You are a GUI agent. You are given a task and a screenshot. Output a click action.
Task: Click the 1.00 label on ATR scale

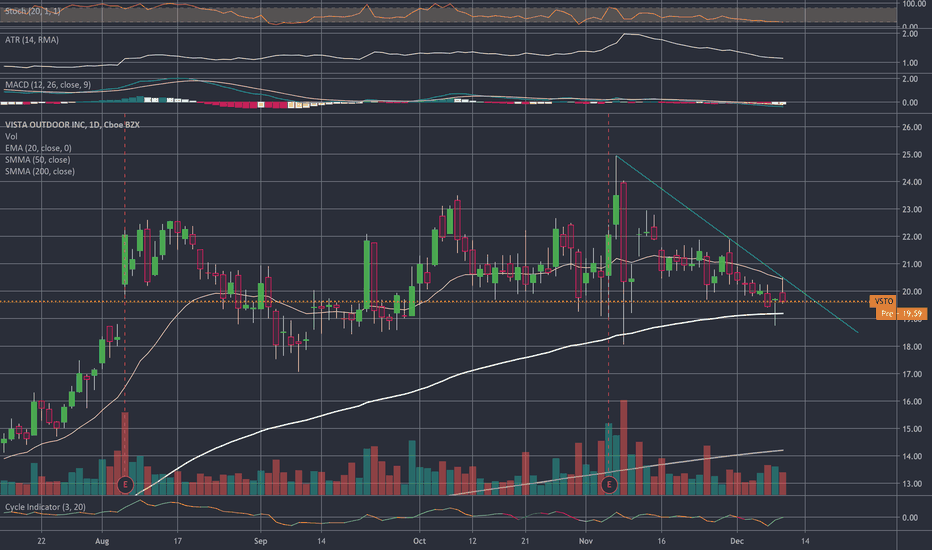(910, 62)
